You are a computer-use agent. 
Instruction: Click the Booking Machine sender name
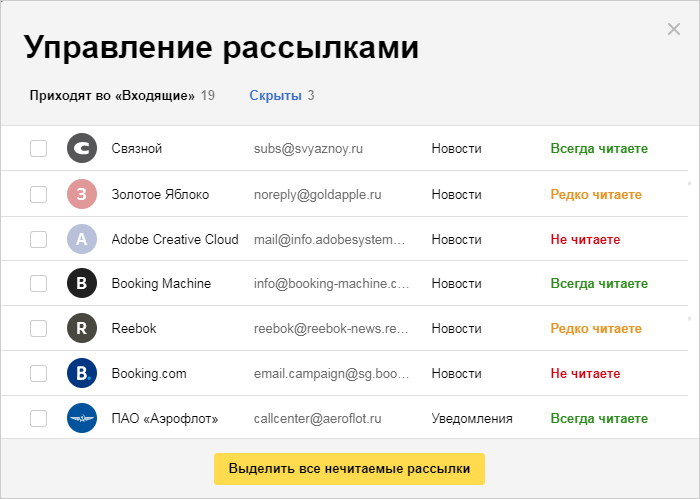(x=161, y=283)
